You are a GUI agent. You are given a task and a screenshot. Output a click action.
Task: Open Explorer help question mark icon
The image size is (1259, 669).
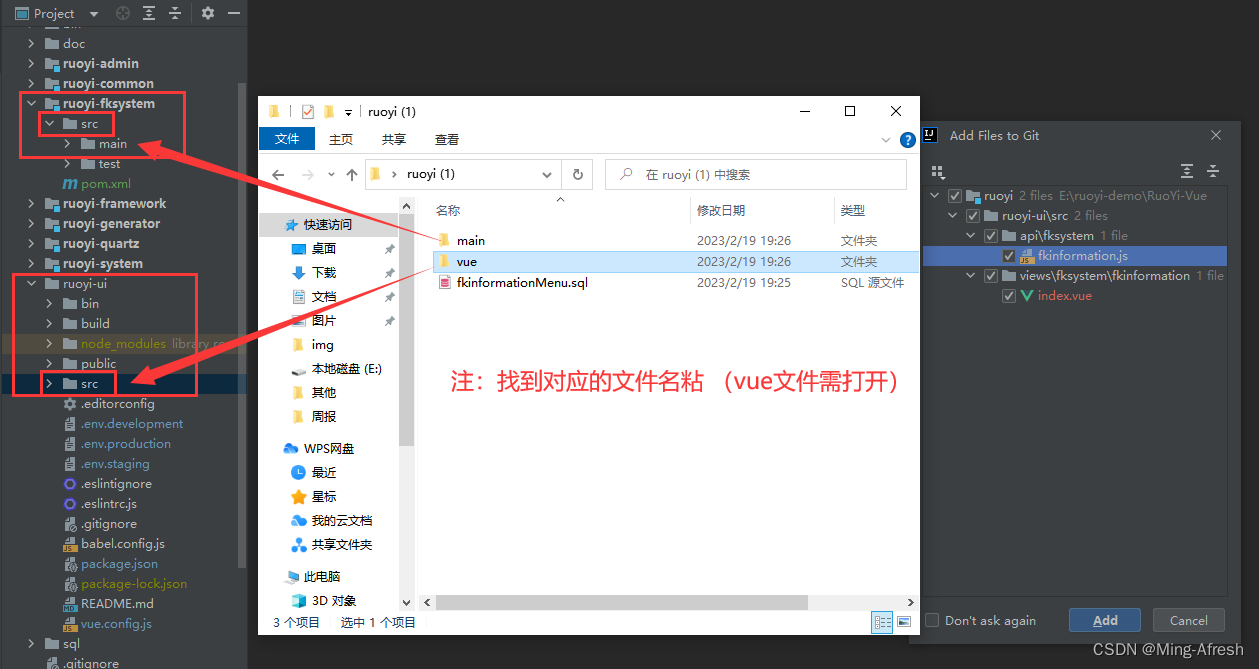pyautogui.click(x=907, y=140)
